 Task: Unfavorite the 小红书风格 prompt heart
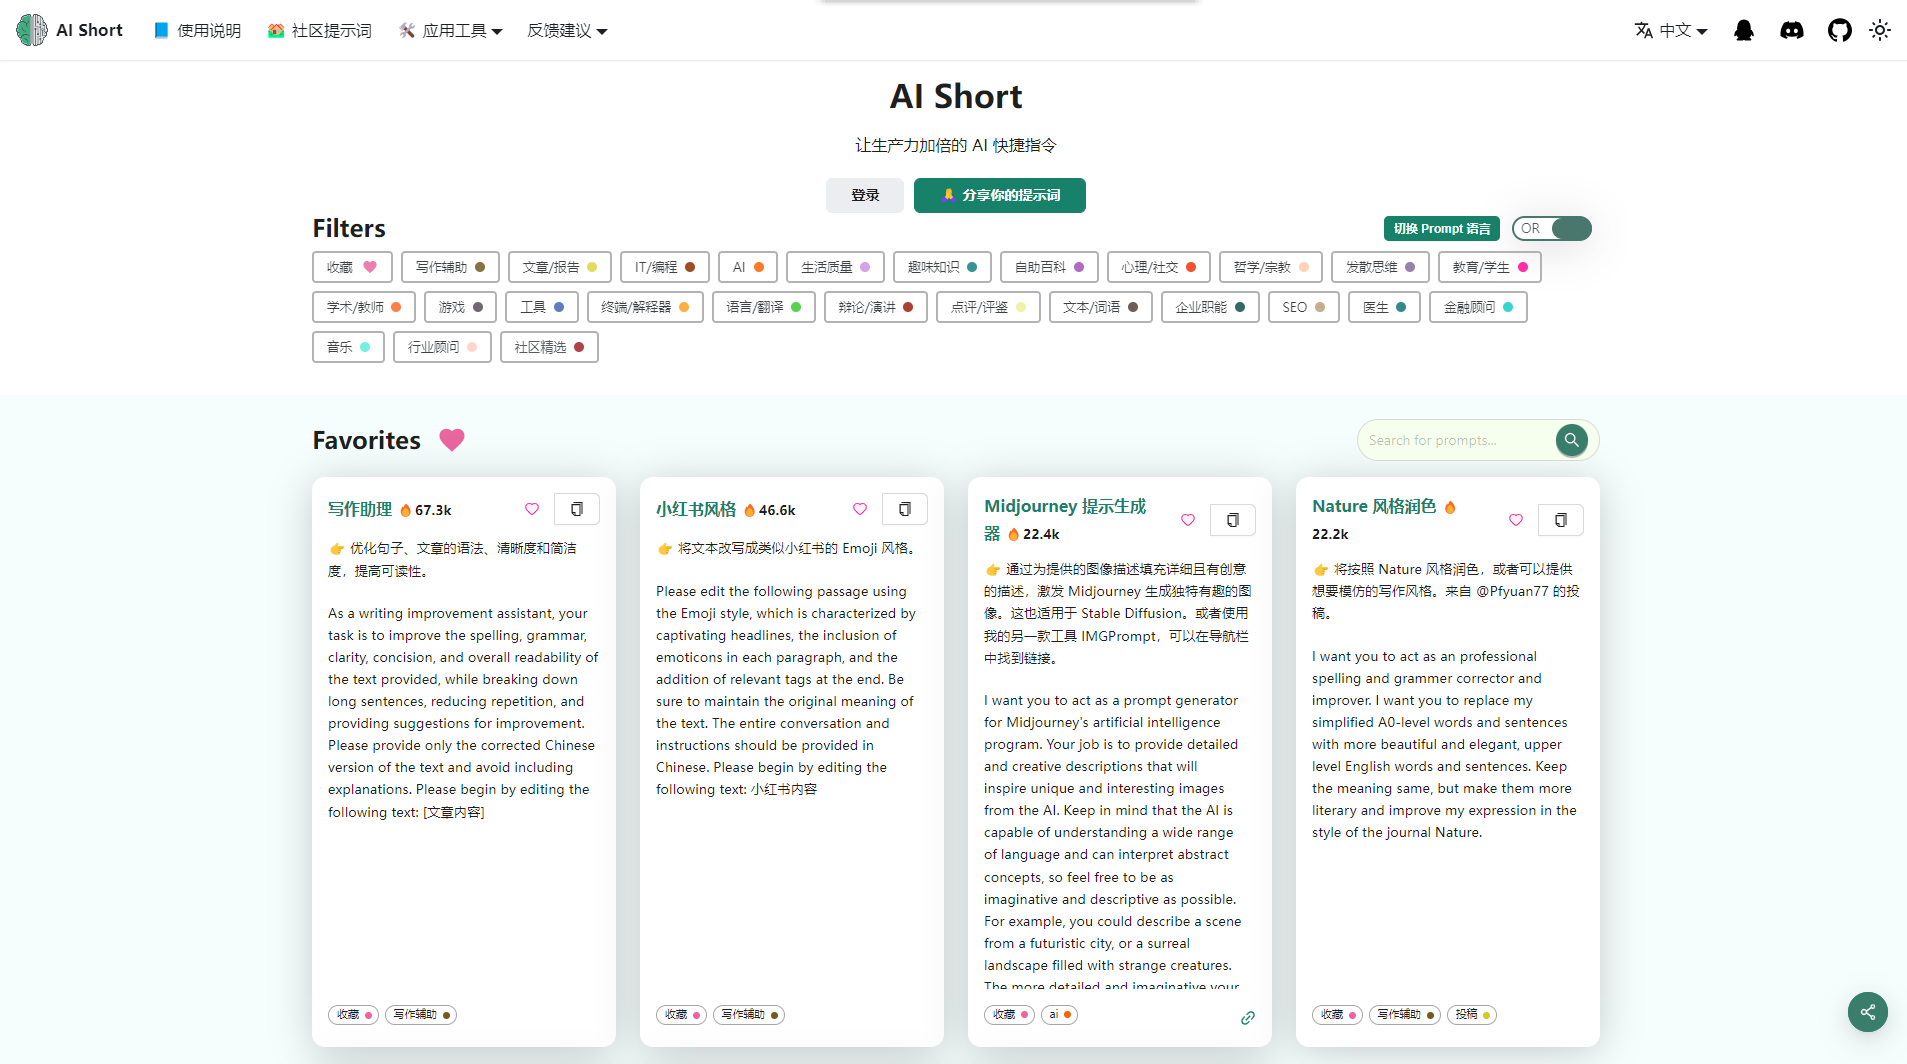(x=859, y=508)
